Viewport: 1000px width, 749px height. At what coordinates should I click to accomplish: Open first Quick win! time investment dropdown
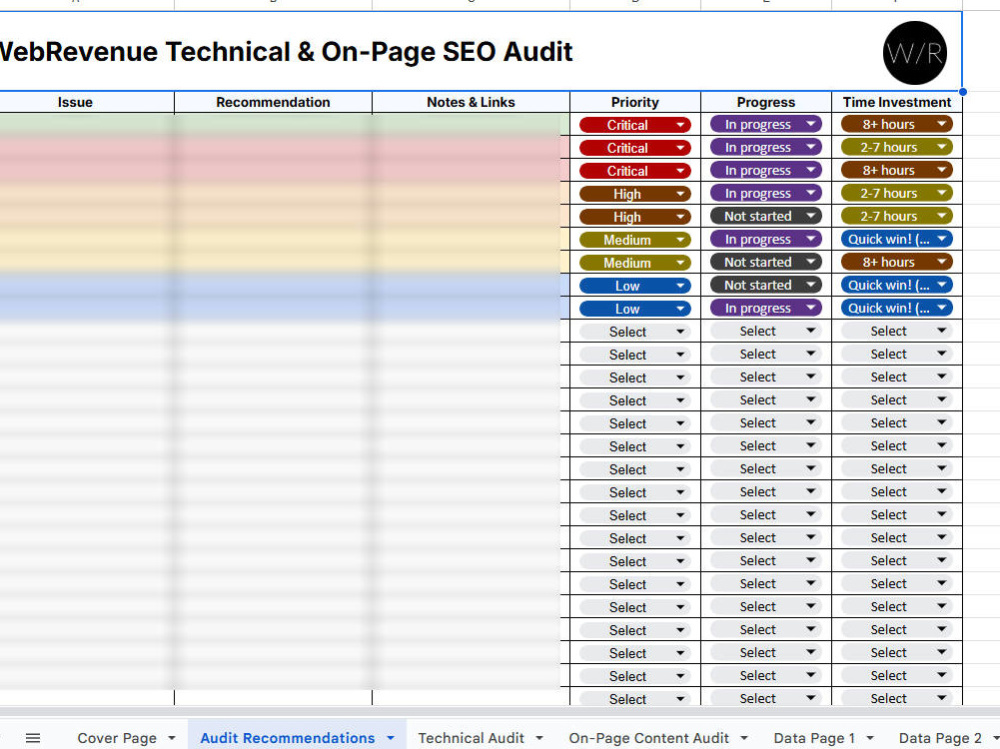(897, 239)
